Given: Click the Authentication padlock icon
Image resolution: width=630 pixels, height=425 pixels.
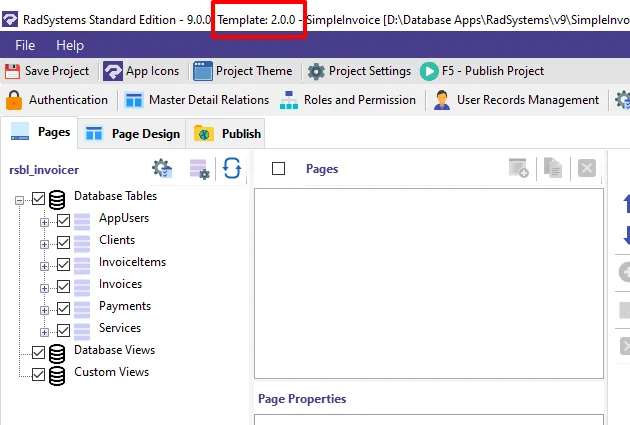Looking at the screenshot, I should [x=14, y=100].
